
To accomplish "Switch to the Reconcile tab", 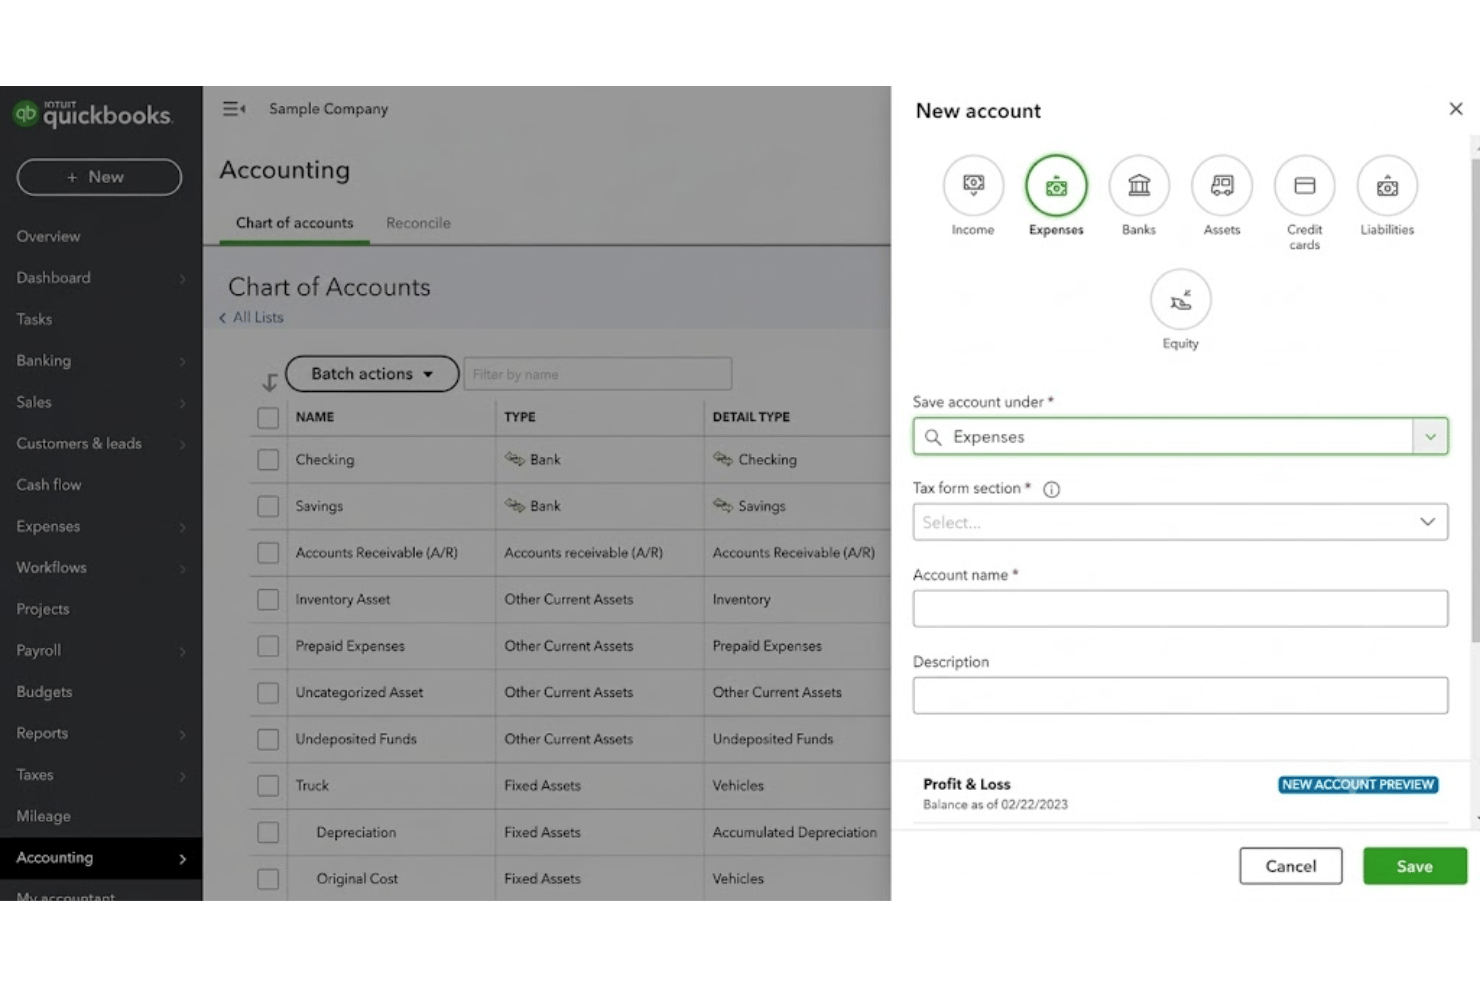I will [418, 223].
